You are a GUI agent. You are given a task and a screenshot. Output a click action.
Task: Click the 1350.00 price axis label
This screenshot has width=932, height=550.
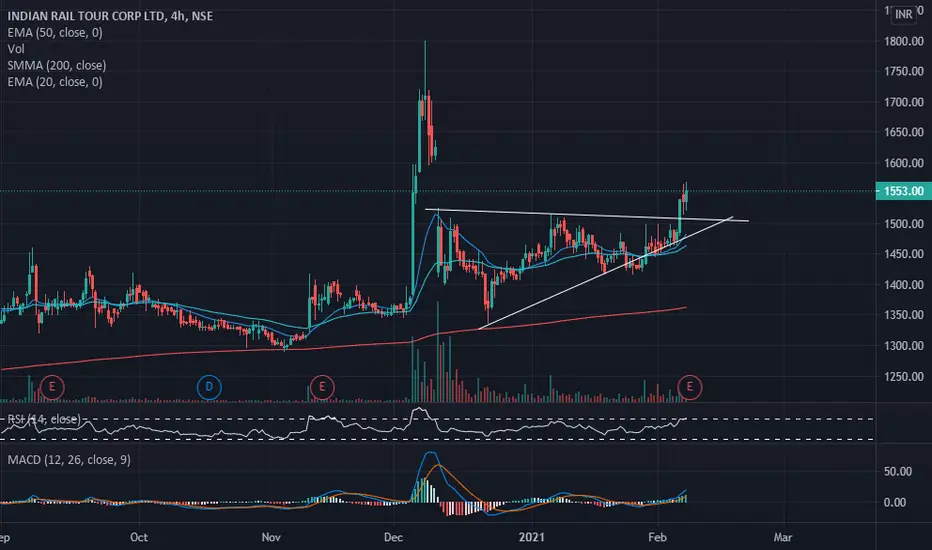pyautogui.click(x=903, y=315)
